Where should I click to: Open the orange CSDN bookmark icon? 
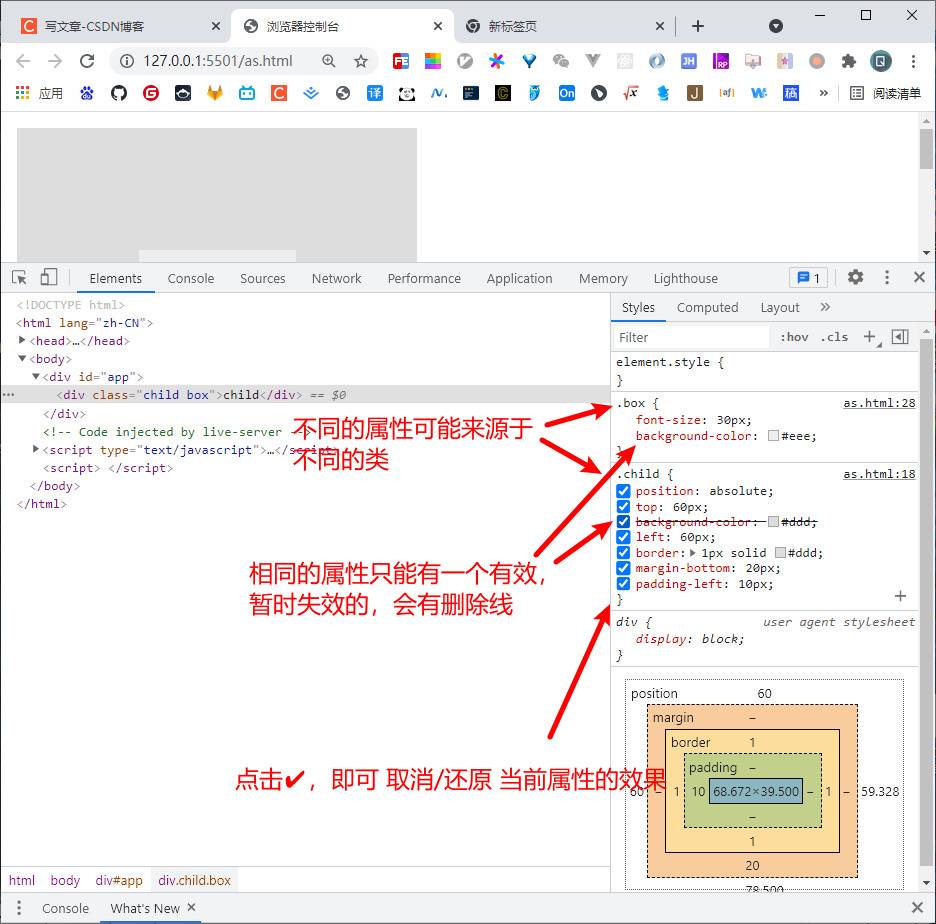pyautogui.click(x=279, y=93)
